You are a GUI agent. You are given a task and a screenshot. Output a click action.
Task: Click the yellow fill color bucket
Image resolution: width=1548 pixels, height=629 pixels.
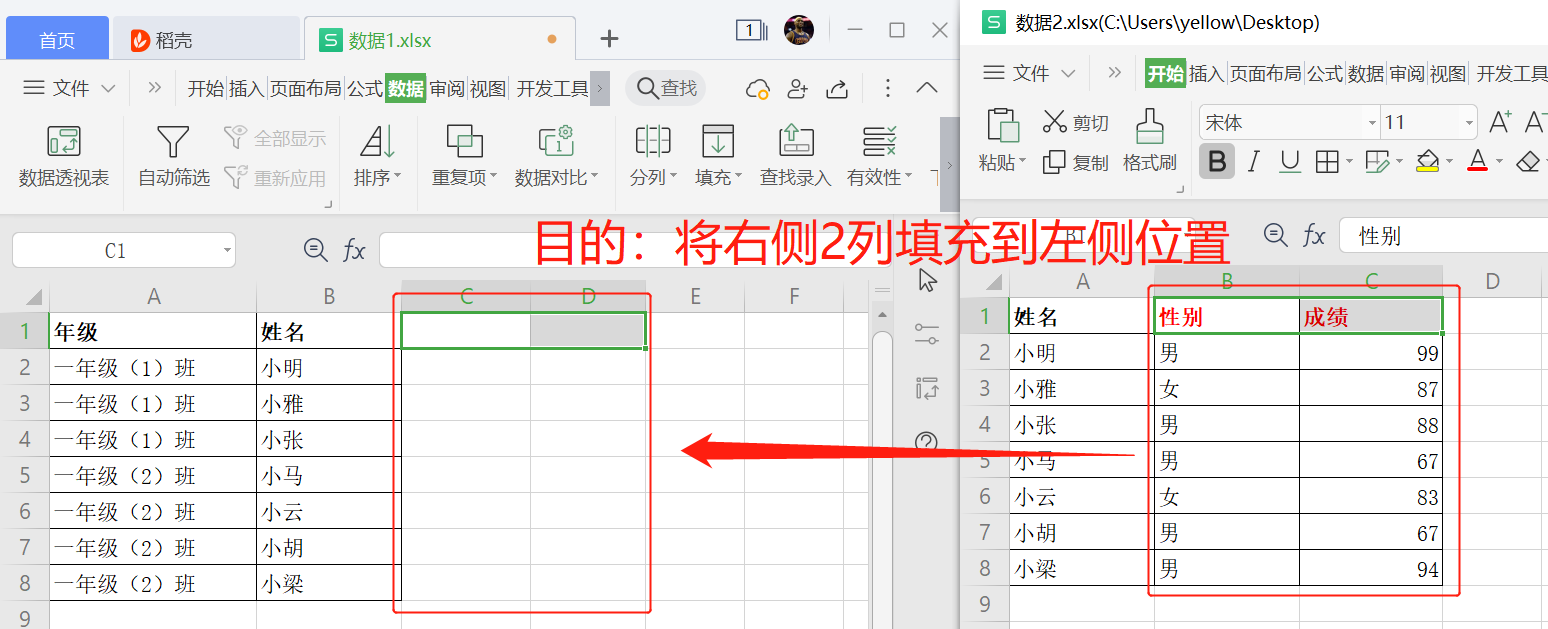[x=1427, y=161]
